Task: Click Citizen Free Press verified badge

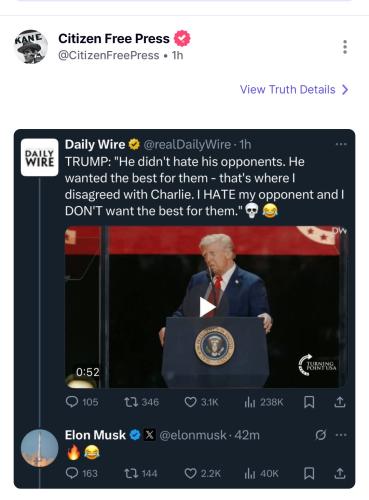Action: 182,38
